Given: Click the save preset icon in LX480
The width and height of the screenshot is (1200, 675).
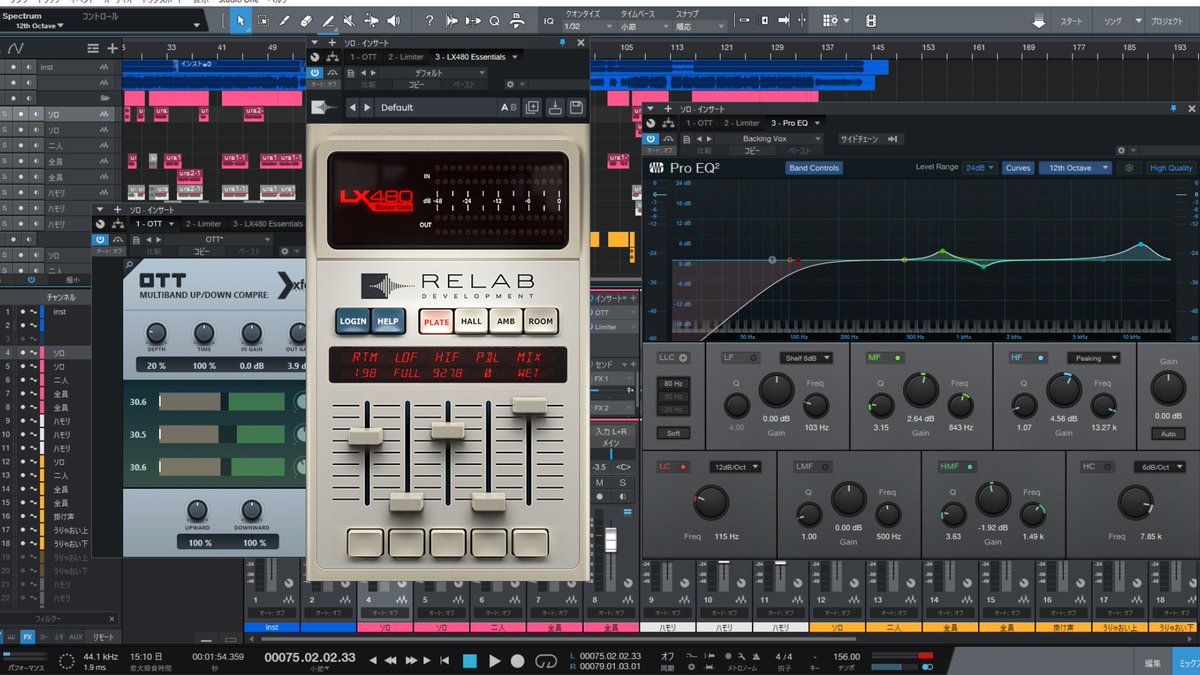Looking at the screenshot, I should click(x=577, y=107).
